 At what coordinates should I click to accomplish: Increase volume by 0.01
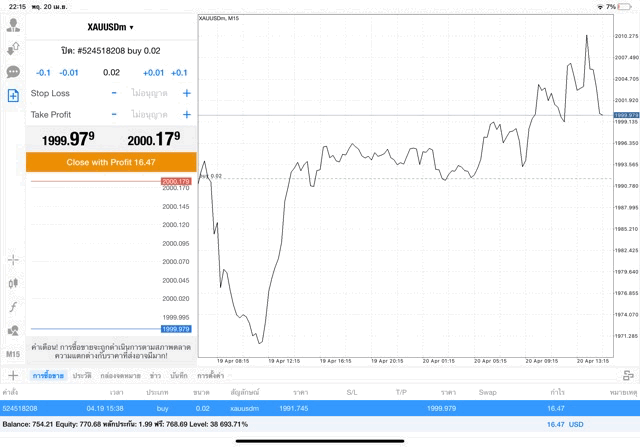[x=153, y=73]
